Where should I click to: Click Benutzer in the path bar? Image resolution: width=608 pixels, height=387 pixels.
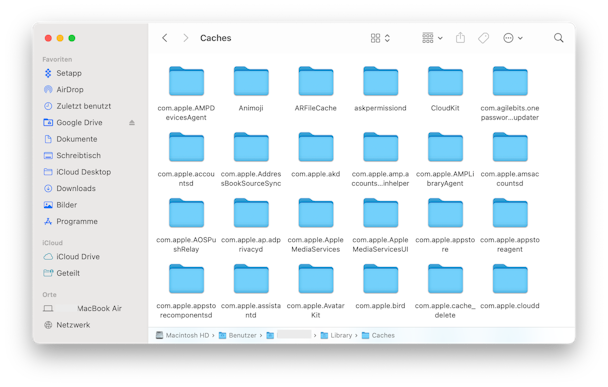238,335
